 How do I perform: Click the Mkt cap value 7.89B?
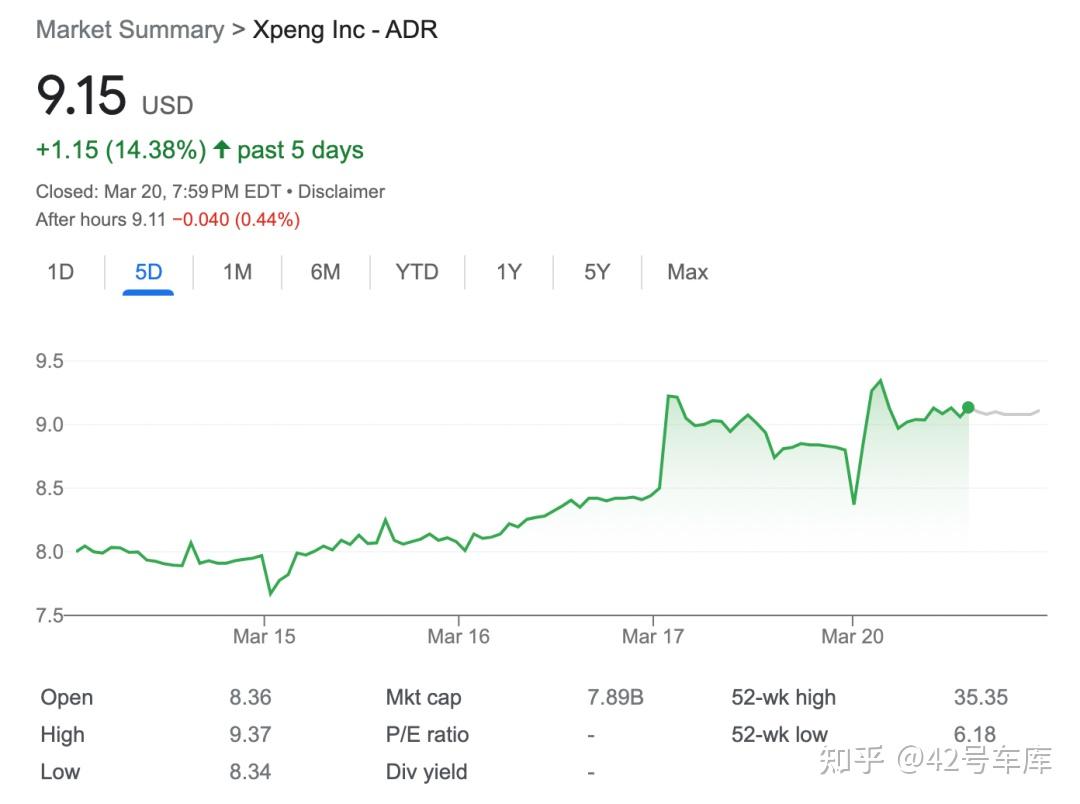[615, 697]
